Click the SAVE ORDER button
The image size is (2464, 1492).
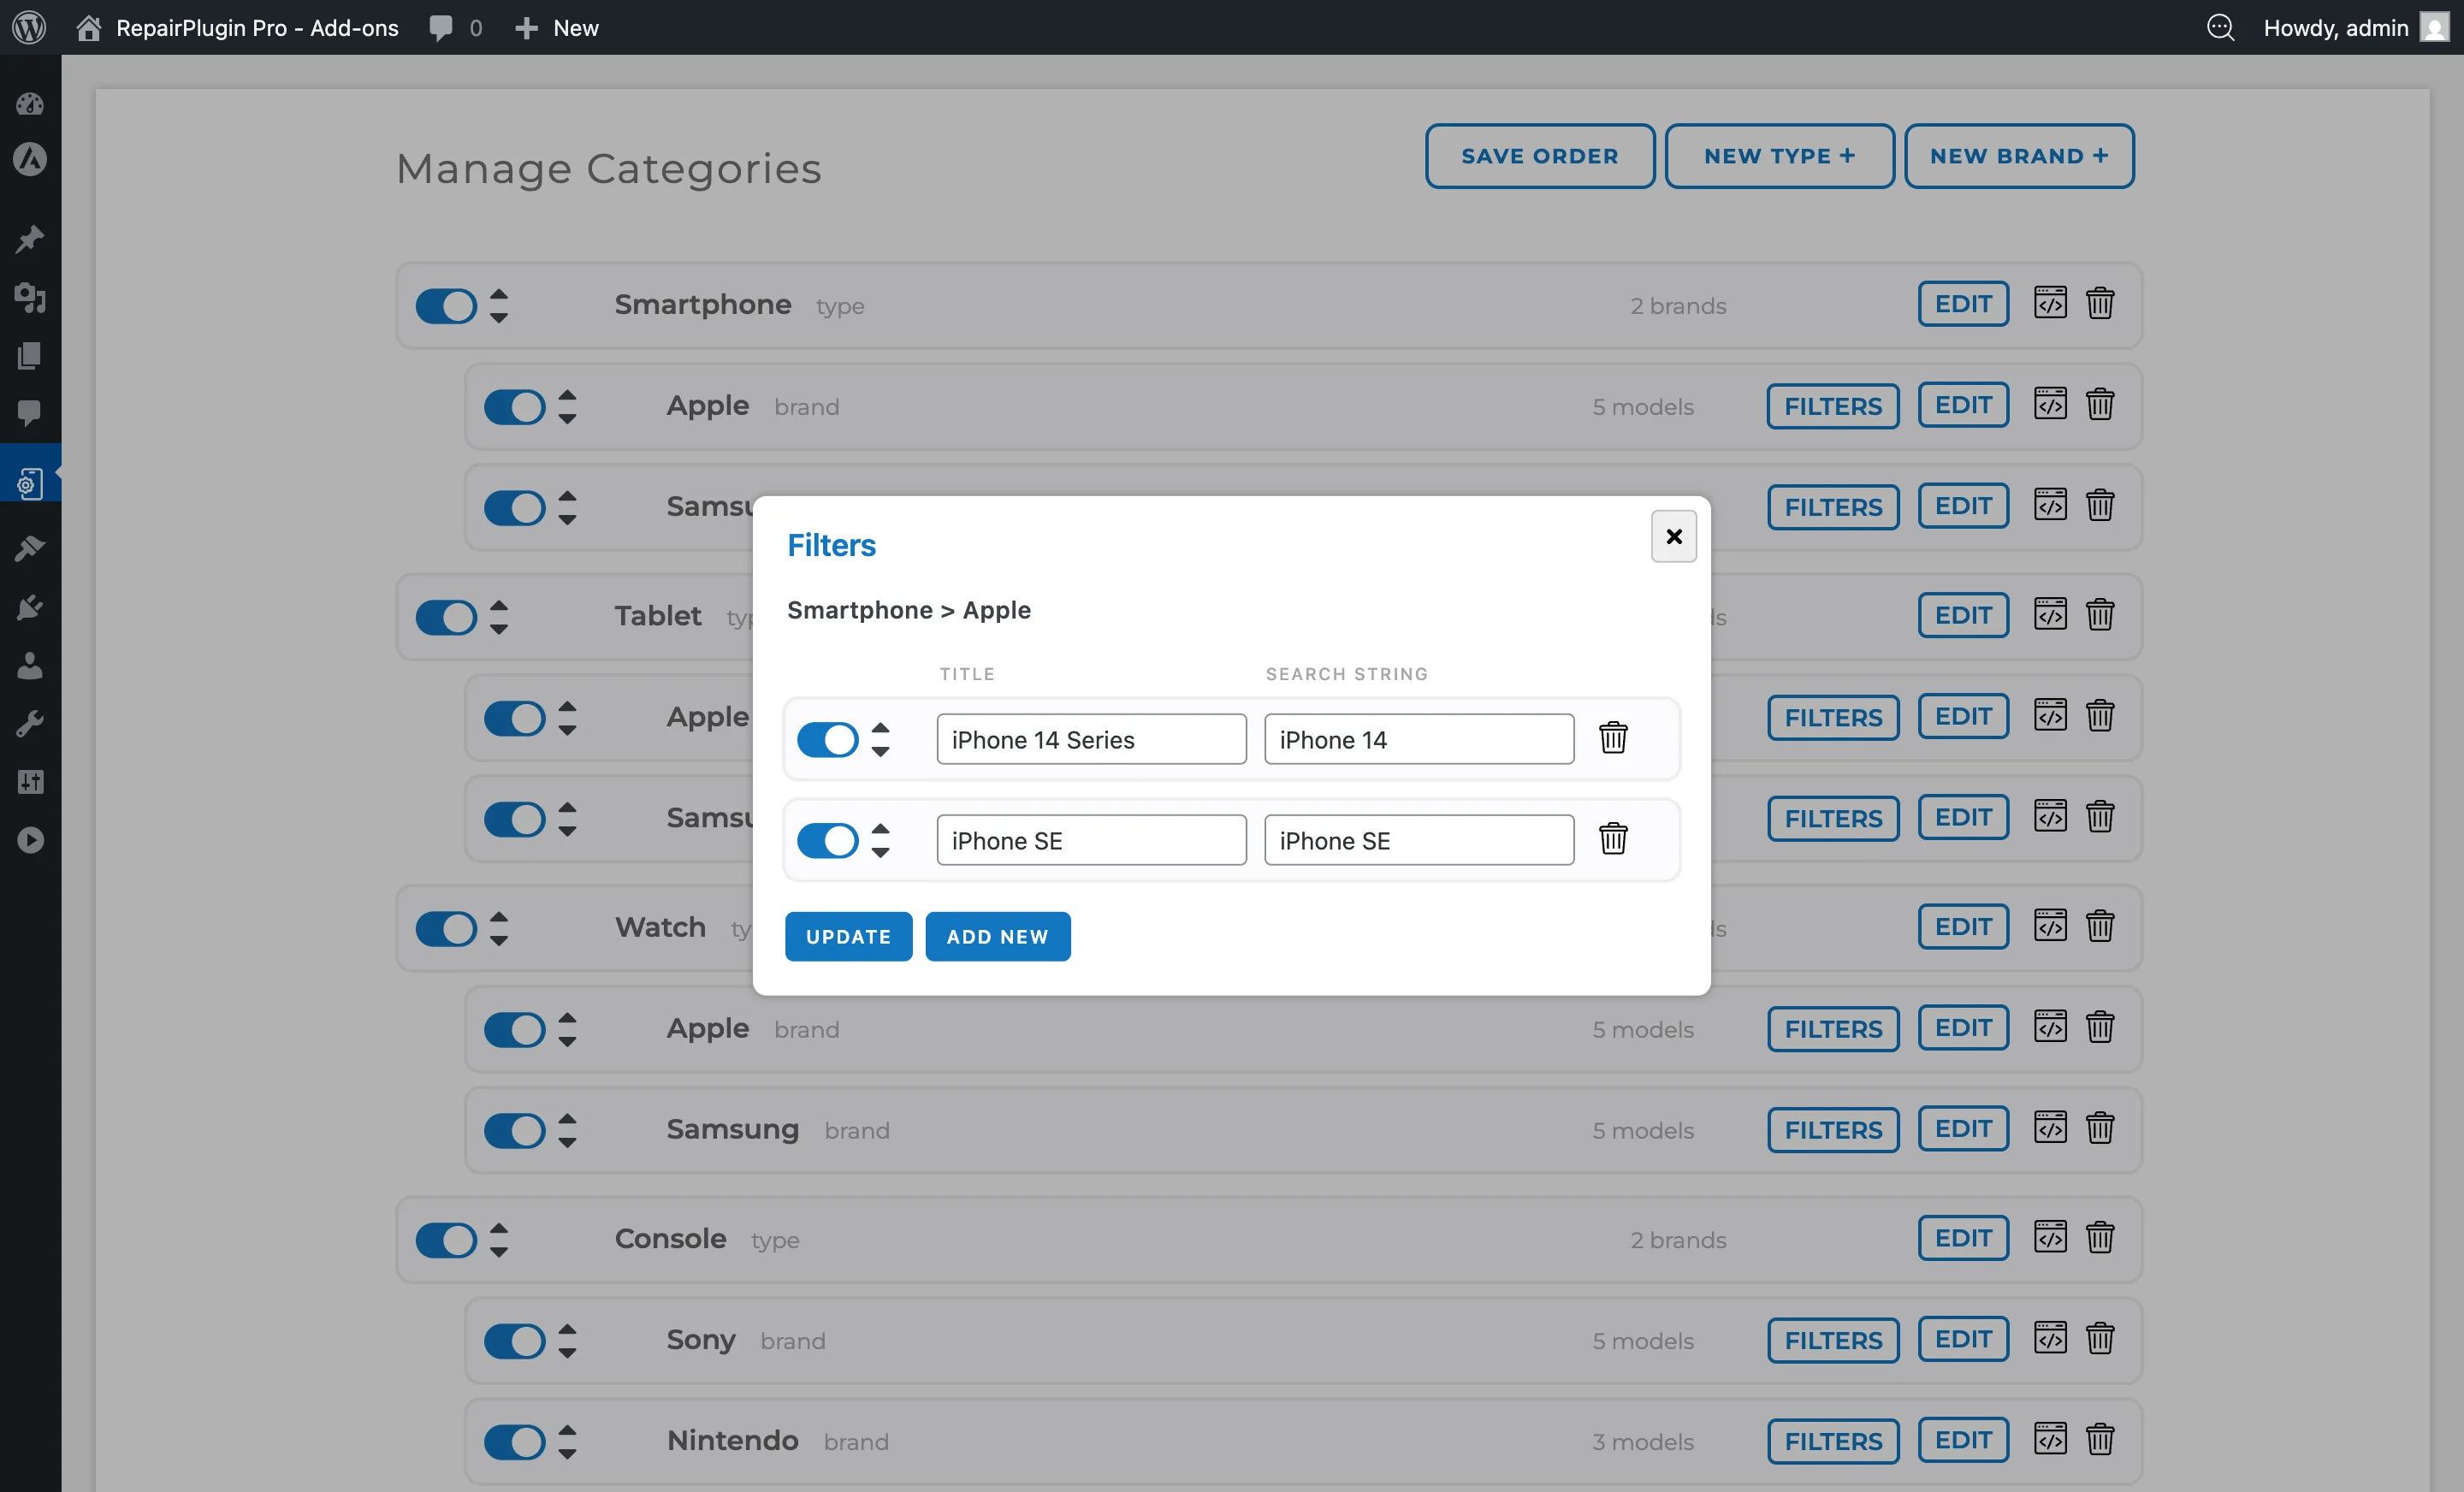point(1539,156)
